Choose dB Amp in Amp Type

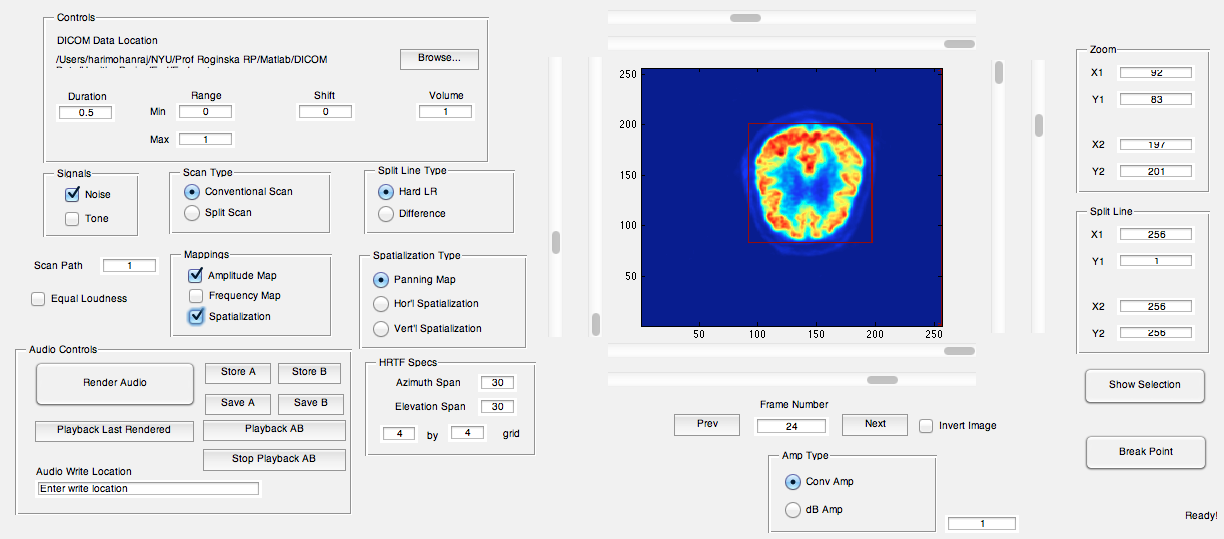click(793, 510)
